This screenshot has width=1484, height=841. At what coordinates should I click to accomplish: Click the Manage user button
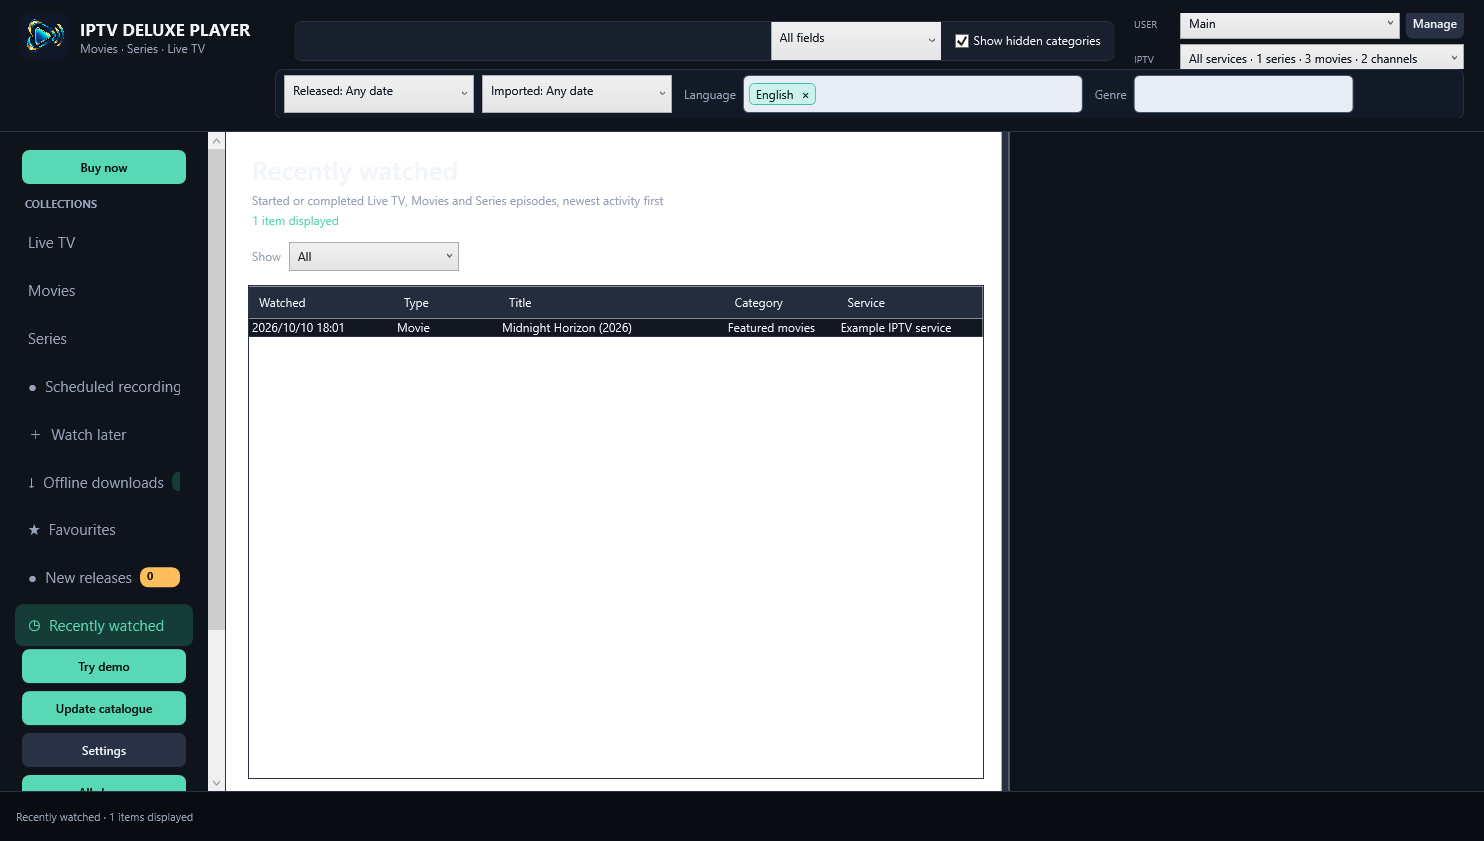1435,25
